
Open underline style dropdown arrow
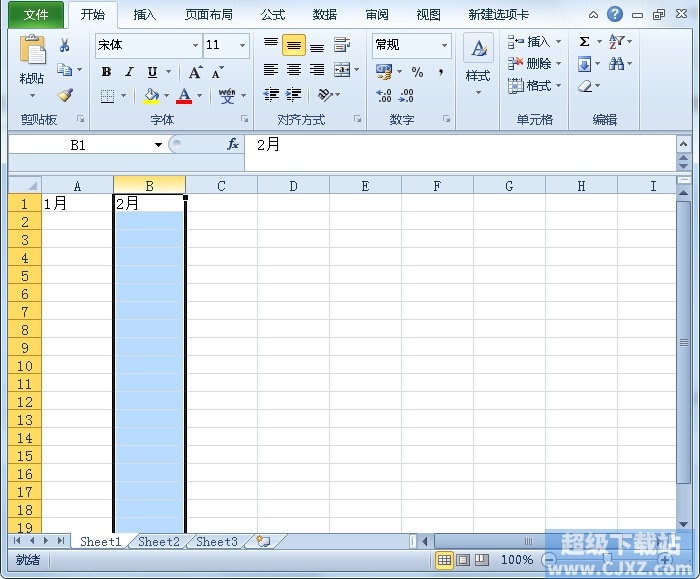(x=168, y=71)
